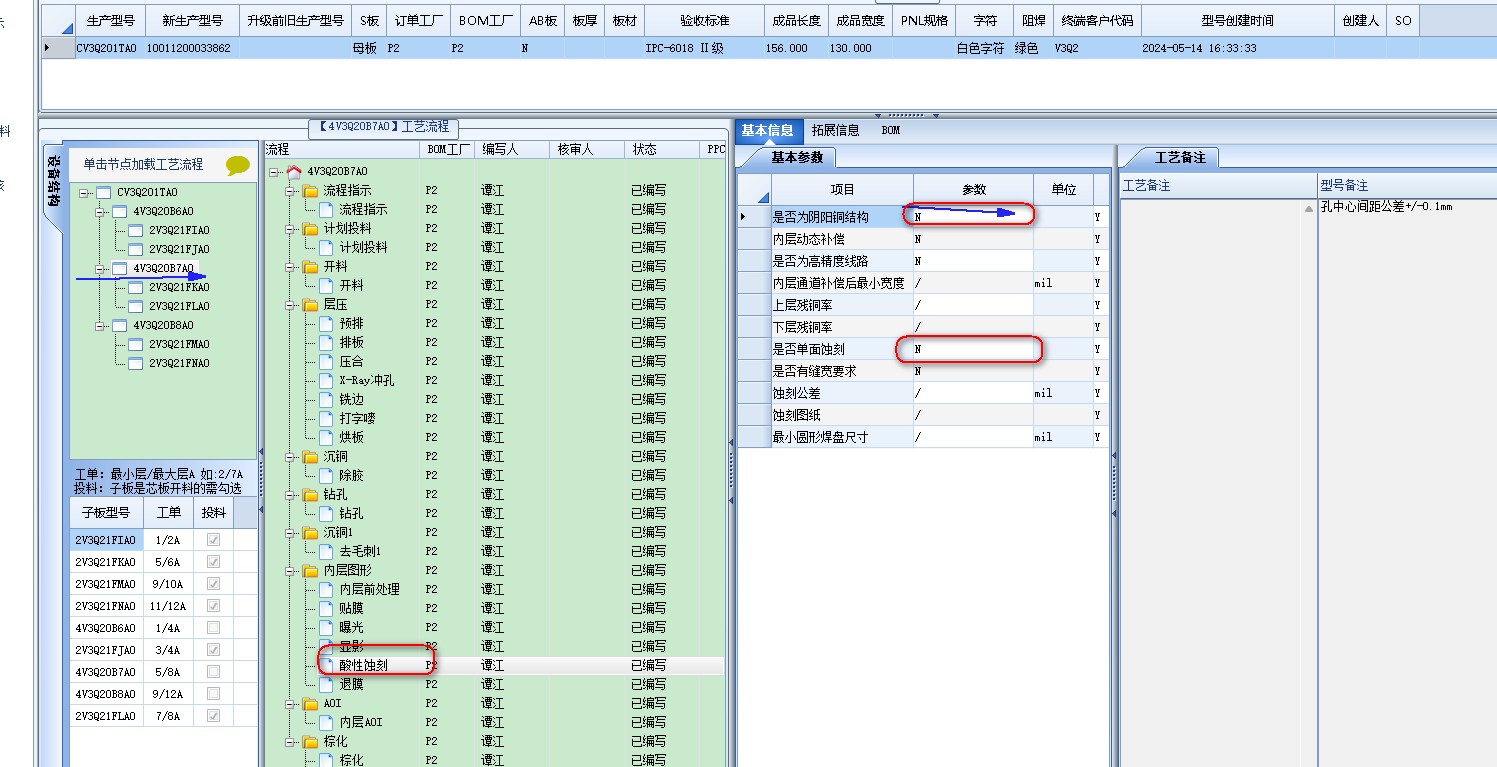
Task: Collapse the 4V3Q20B8A0 tree node
Action: pyautogui.click(x=101, y=326)
